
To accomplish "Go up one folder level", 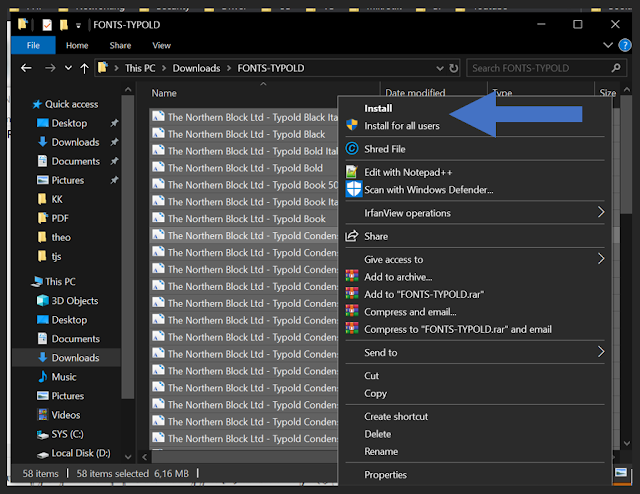I will click(84, 68).
